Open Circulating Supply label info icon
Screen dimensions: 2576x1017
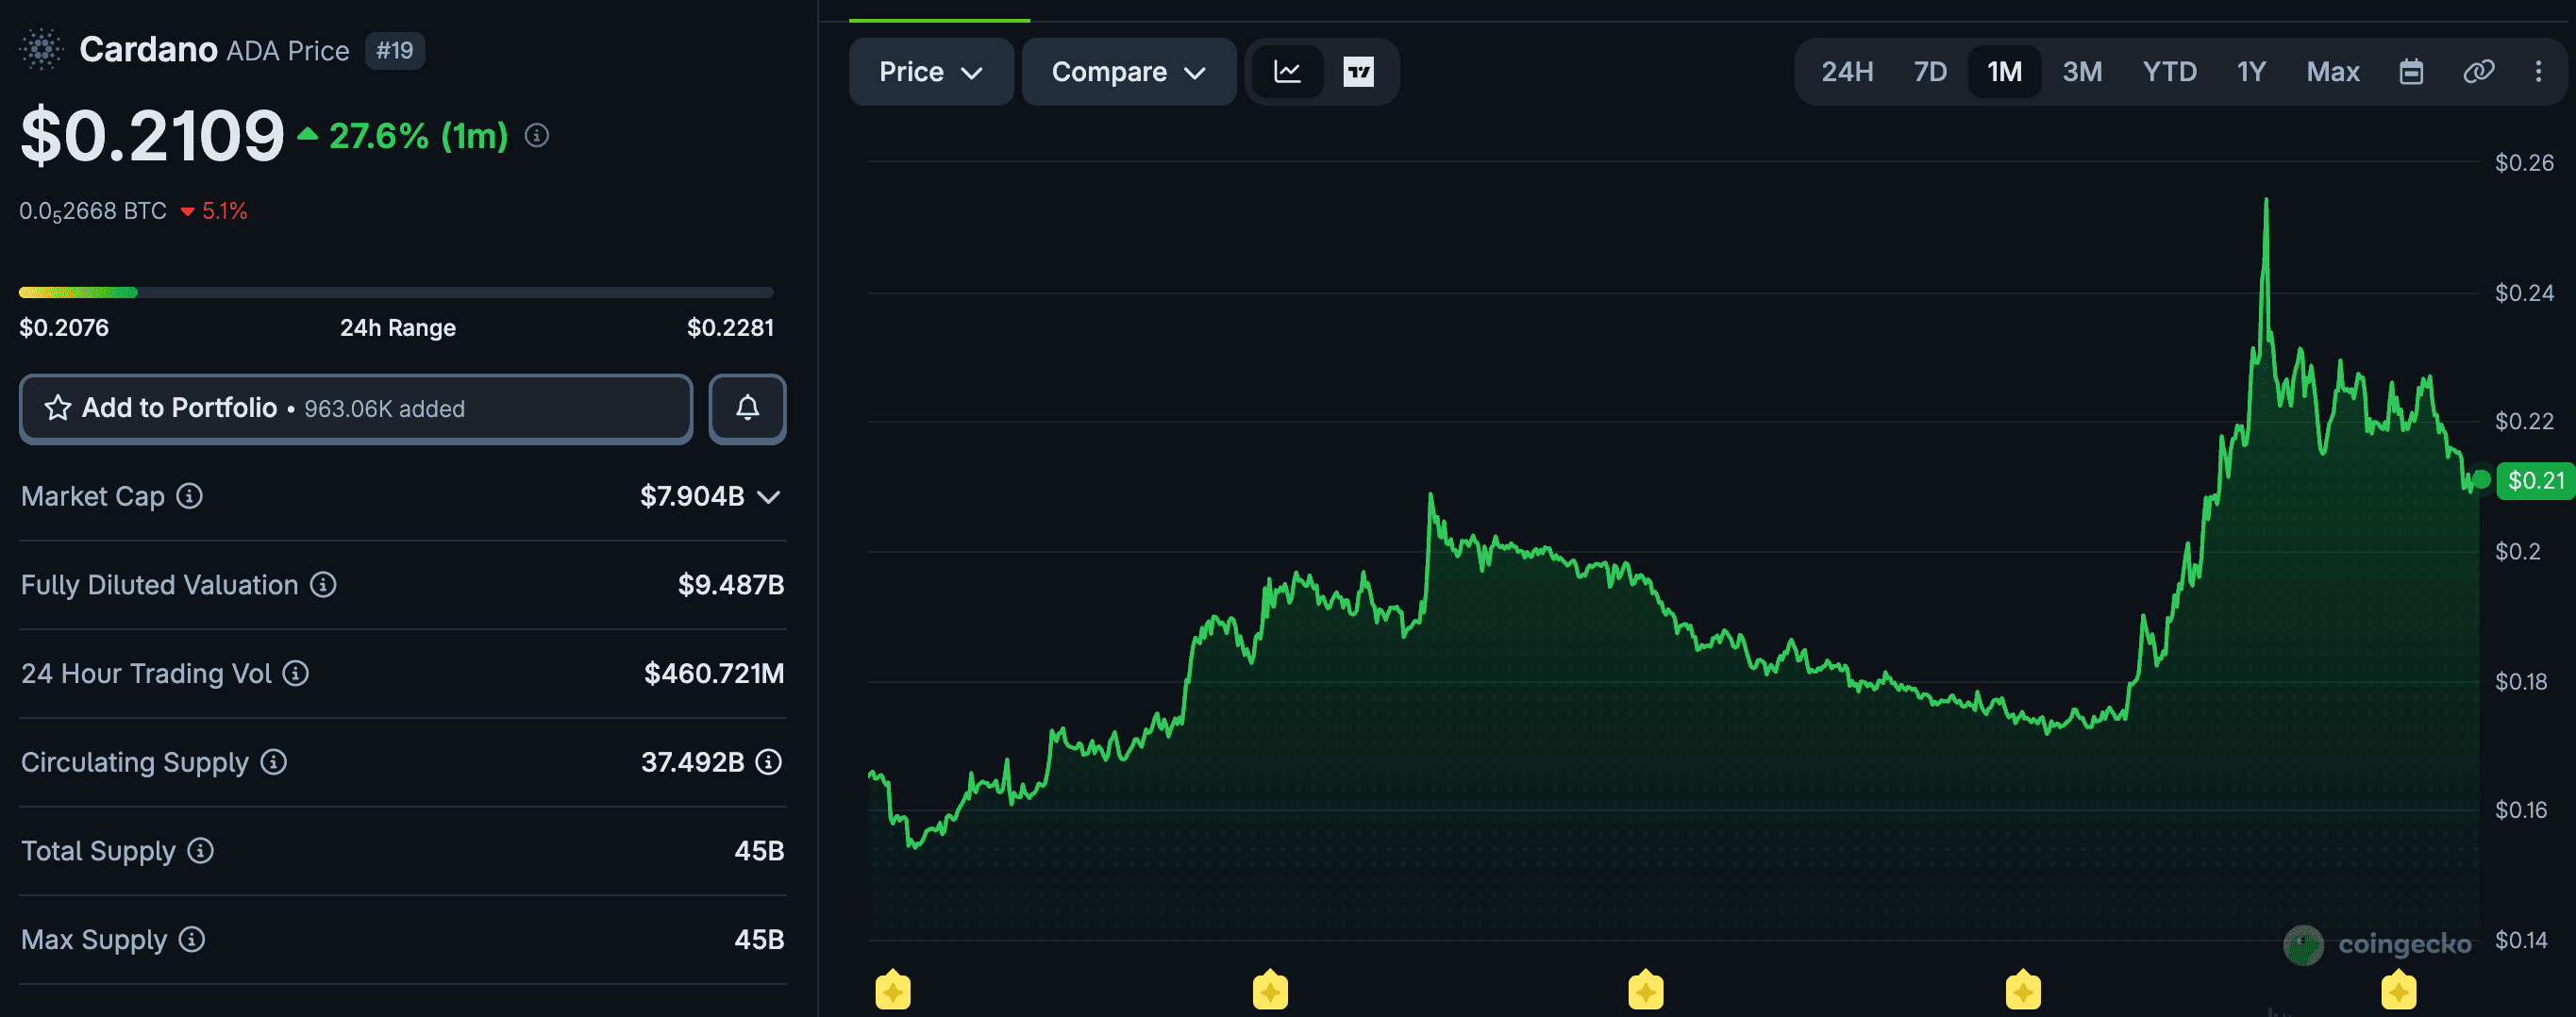(274, 762)
